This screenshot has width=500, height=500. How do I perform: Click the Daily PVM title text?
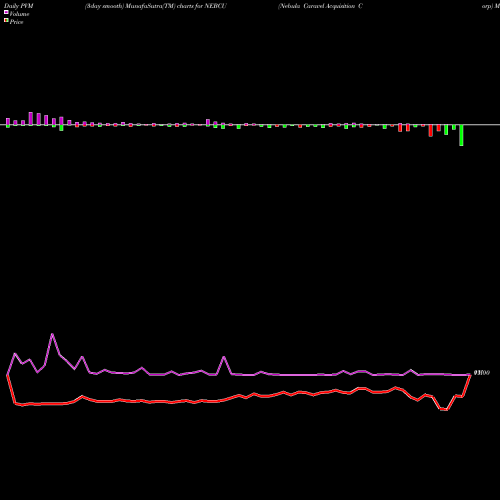click(19, 6)
